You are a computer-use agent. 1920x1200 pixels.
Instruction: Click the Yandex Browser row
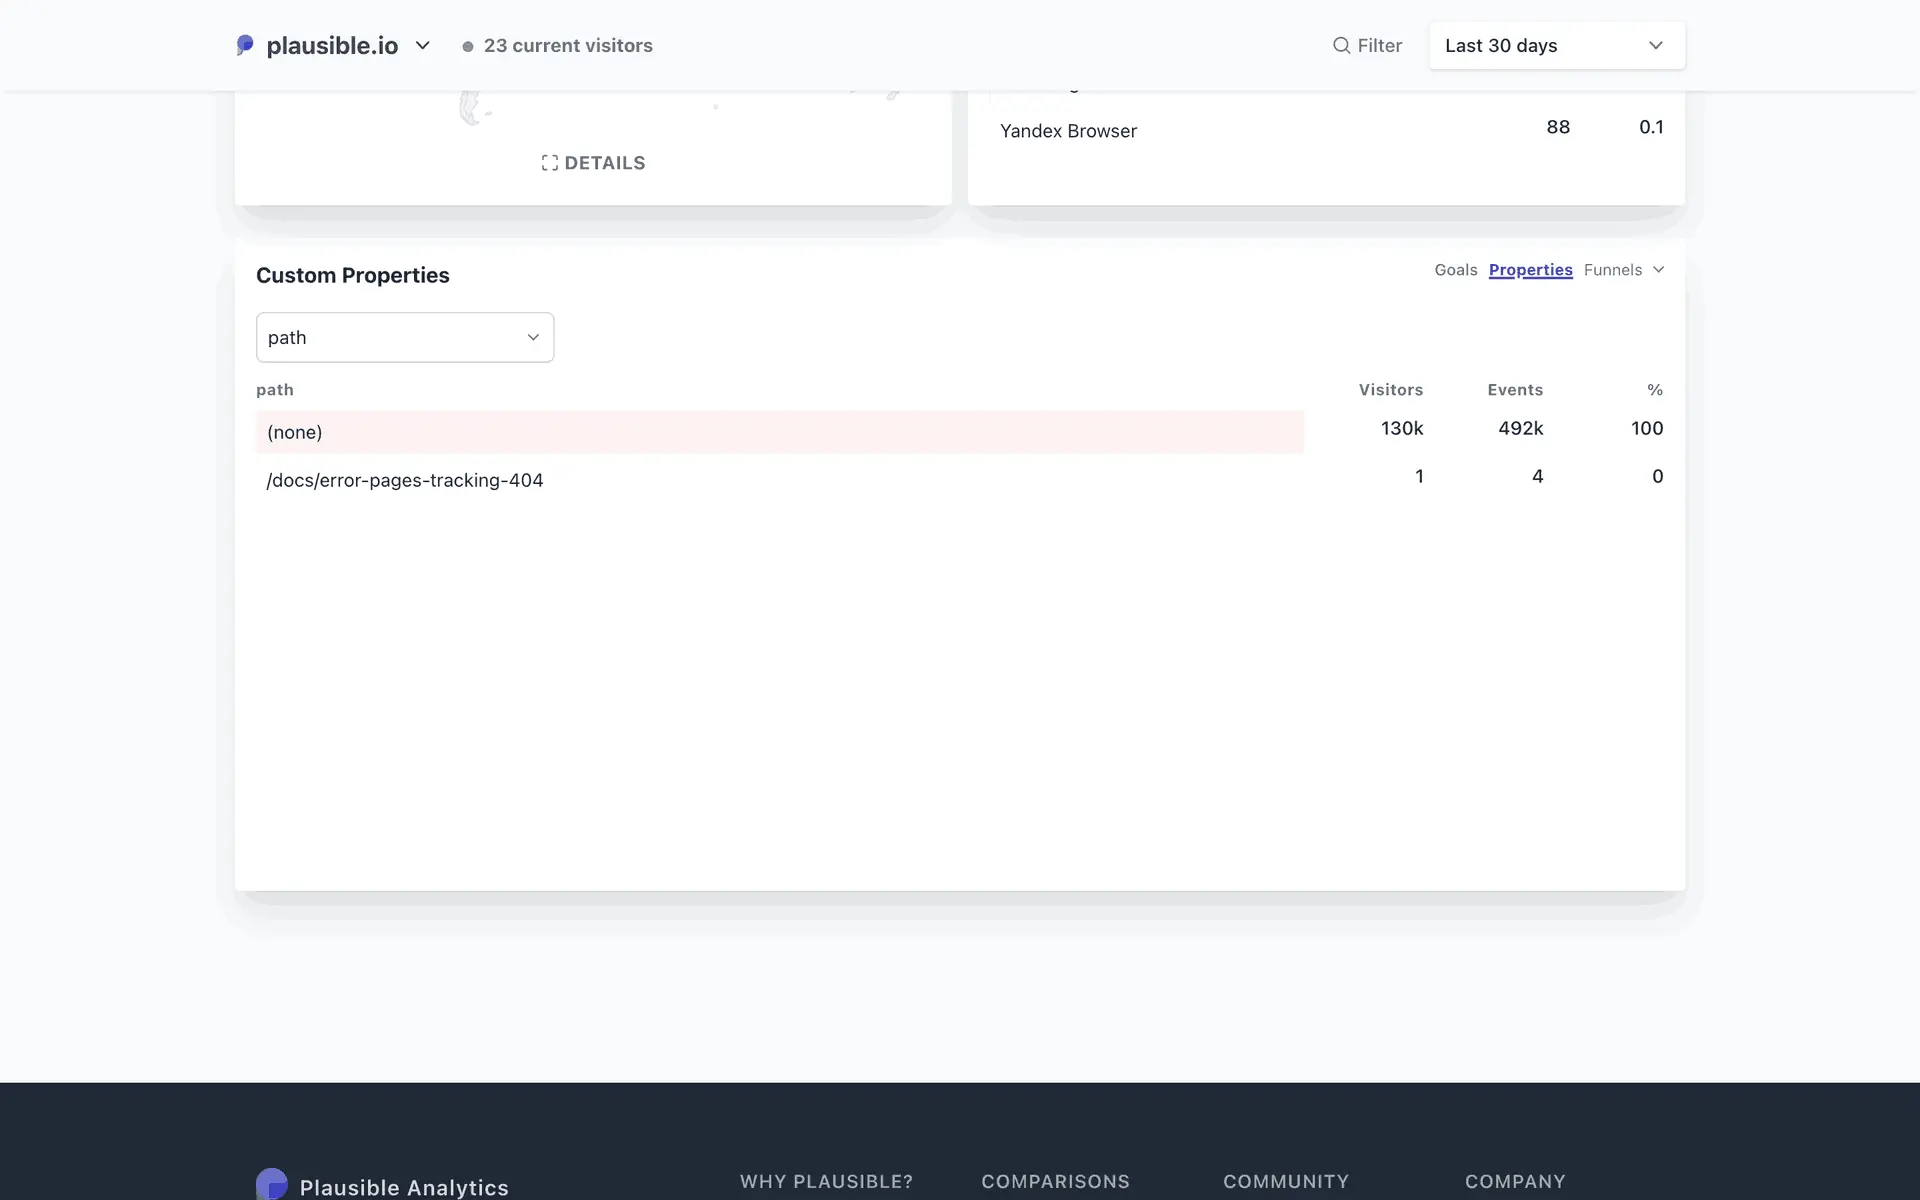click(1068, 131)
